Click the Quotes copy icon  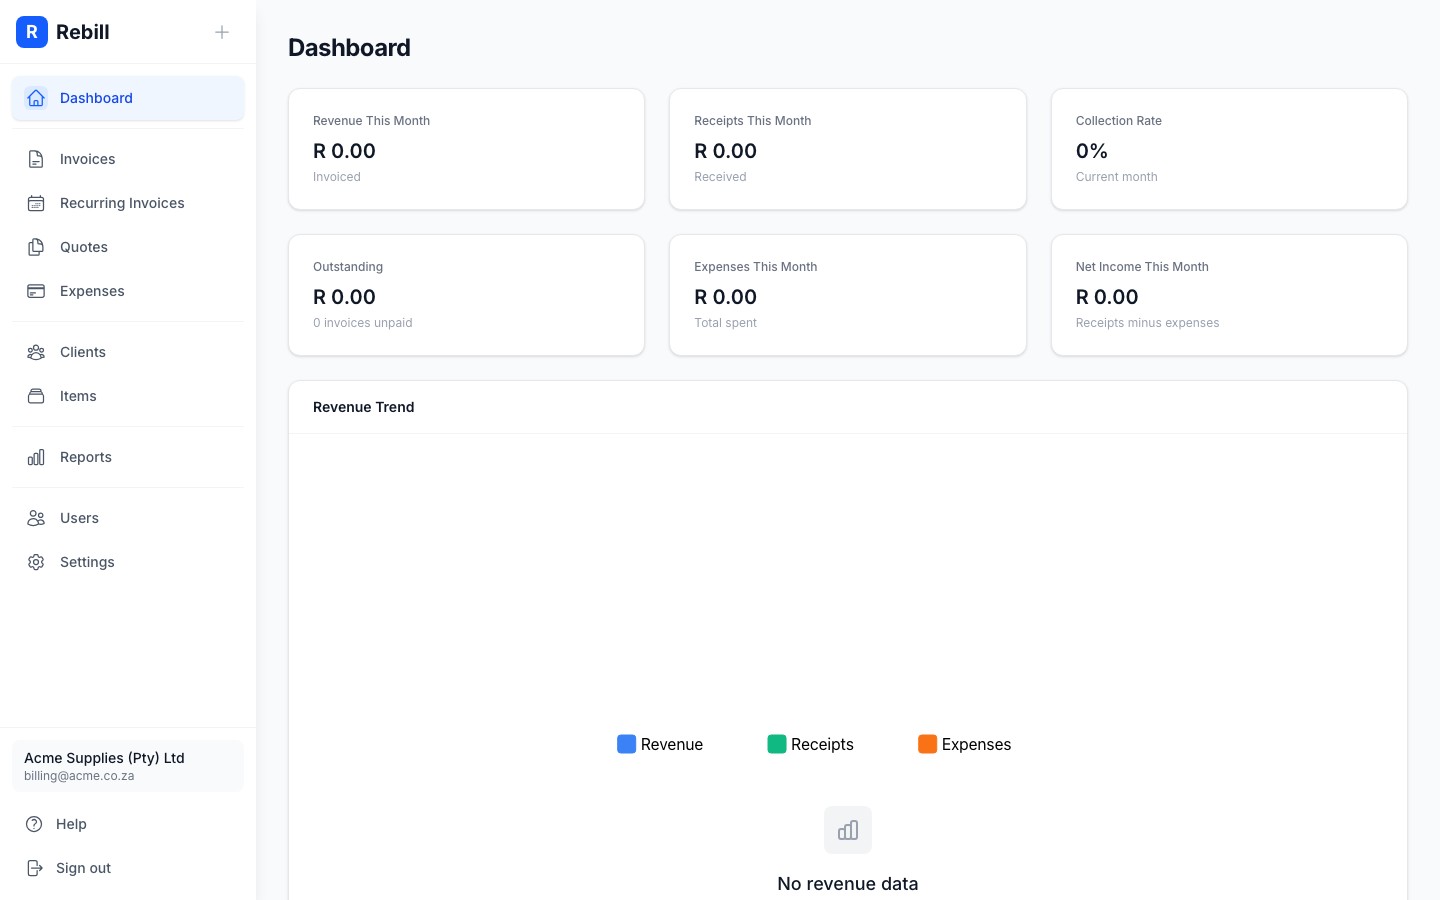click(x=36, y=247)
